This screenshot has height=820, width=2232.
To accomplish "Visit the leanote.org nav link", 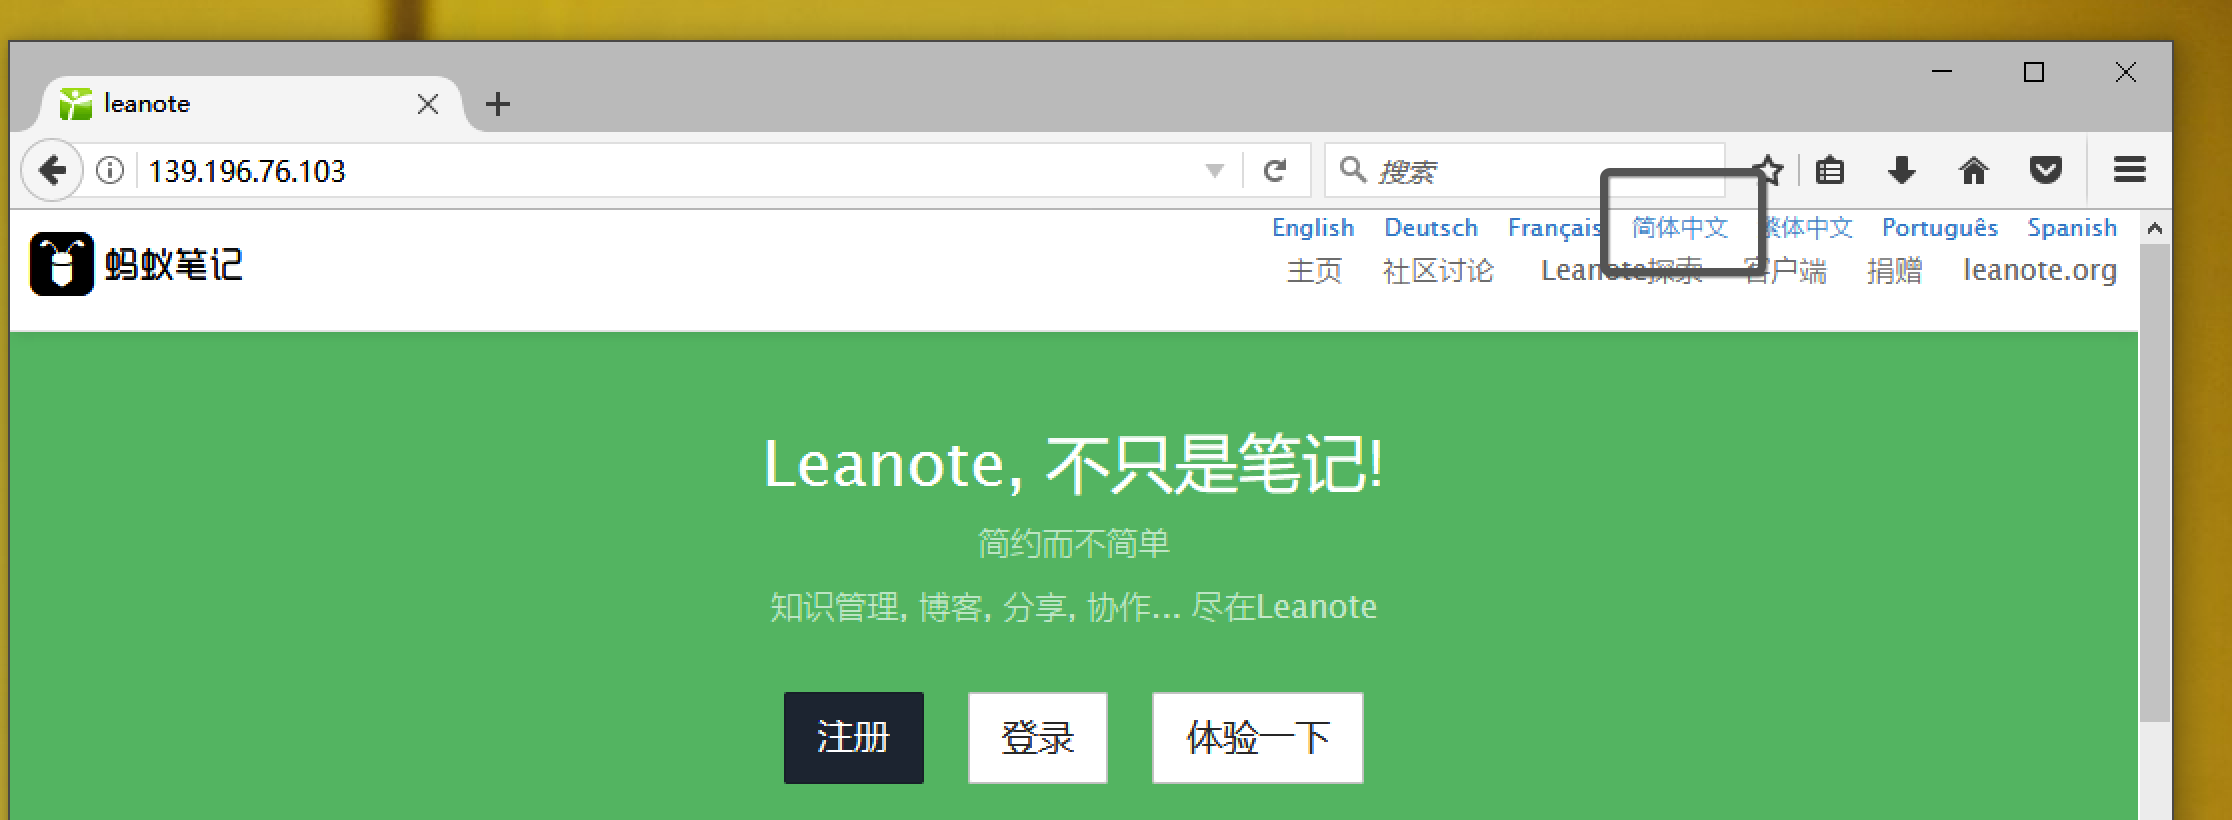I will pyautogui.click(x=2040, y=270).
